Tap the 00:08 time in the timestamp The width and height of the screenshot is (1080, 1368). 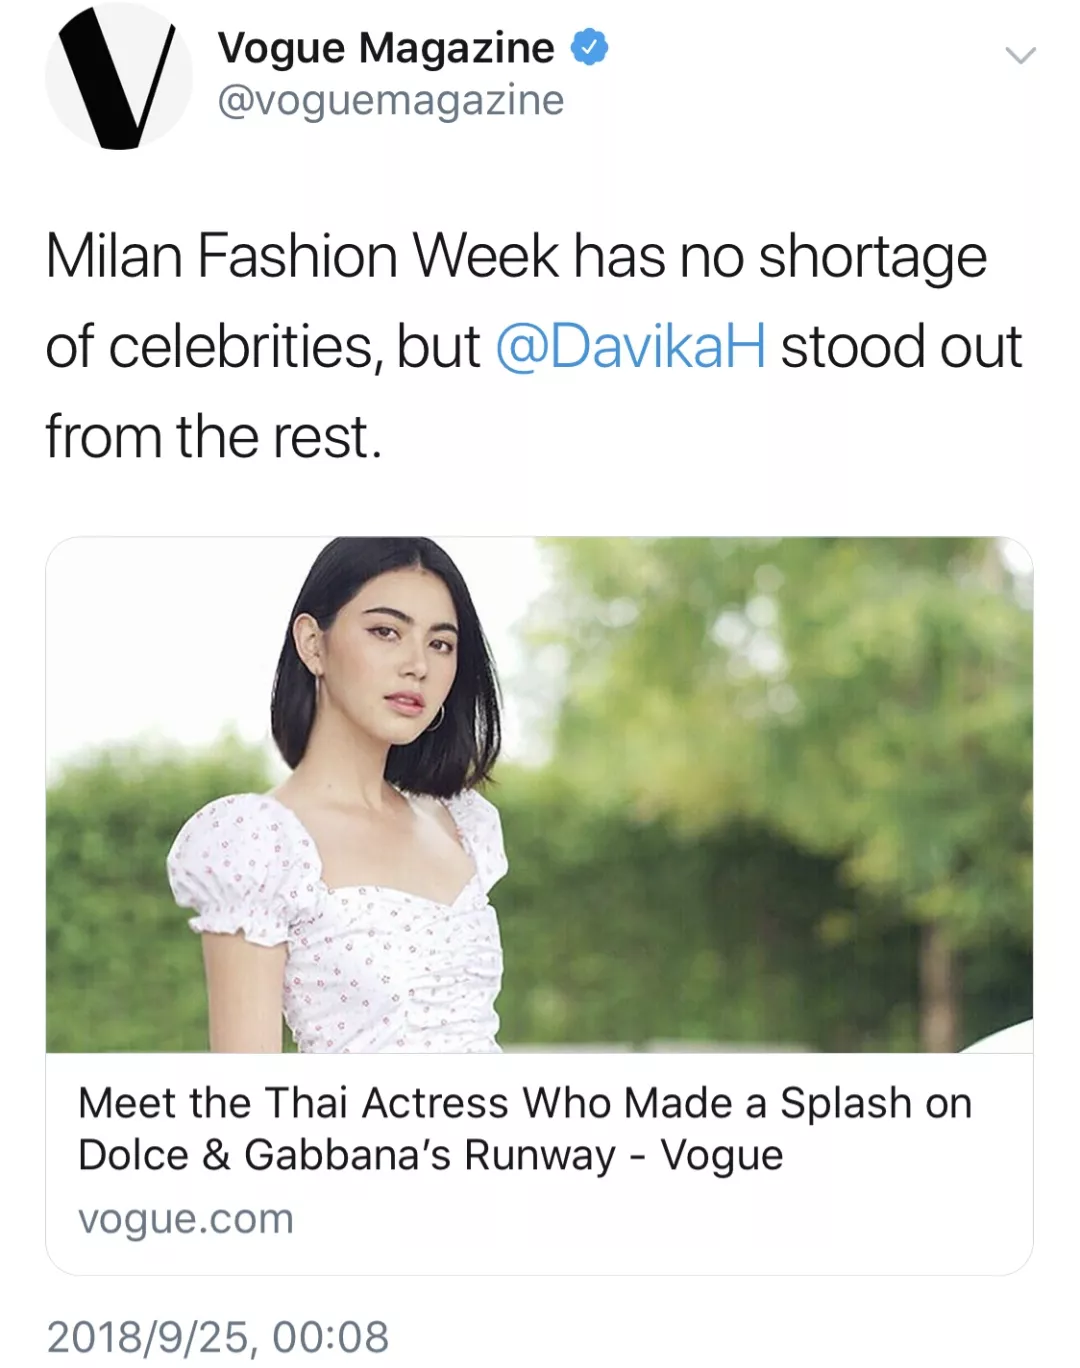pos(330,1337)
